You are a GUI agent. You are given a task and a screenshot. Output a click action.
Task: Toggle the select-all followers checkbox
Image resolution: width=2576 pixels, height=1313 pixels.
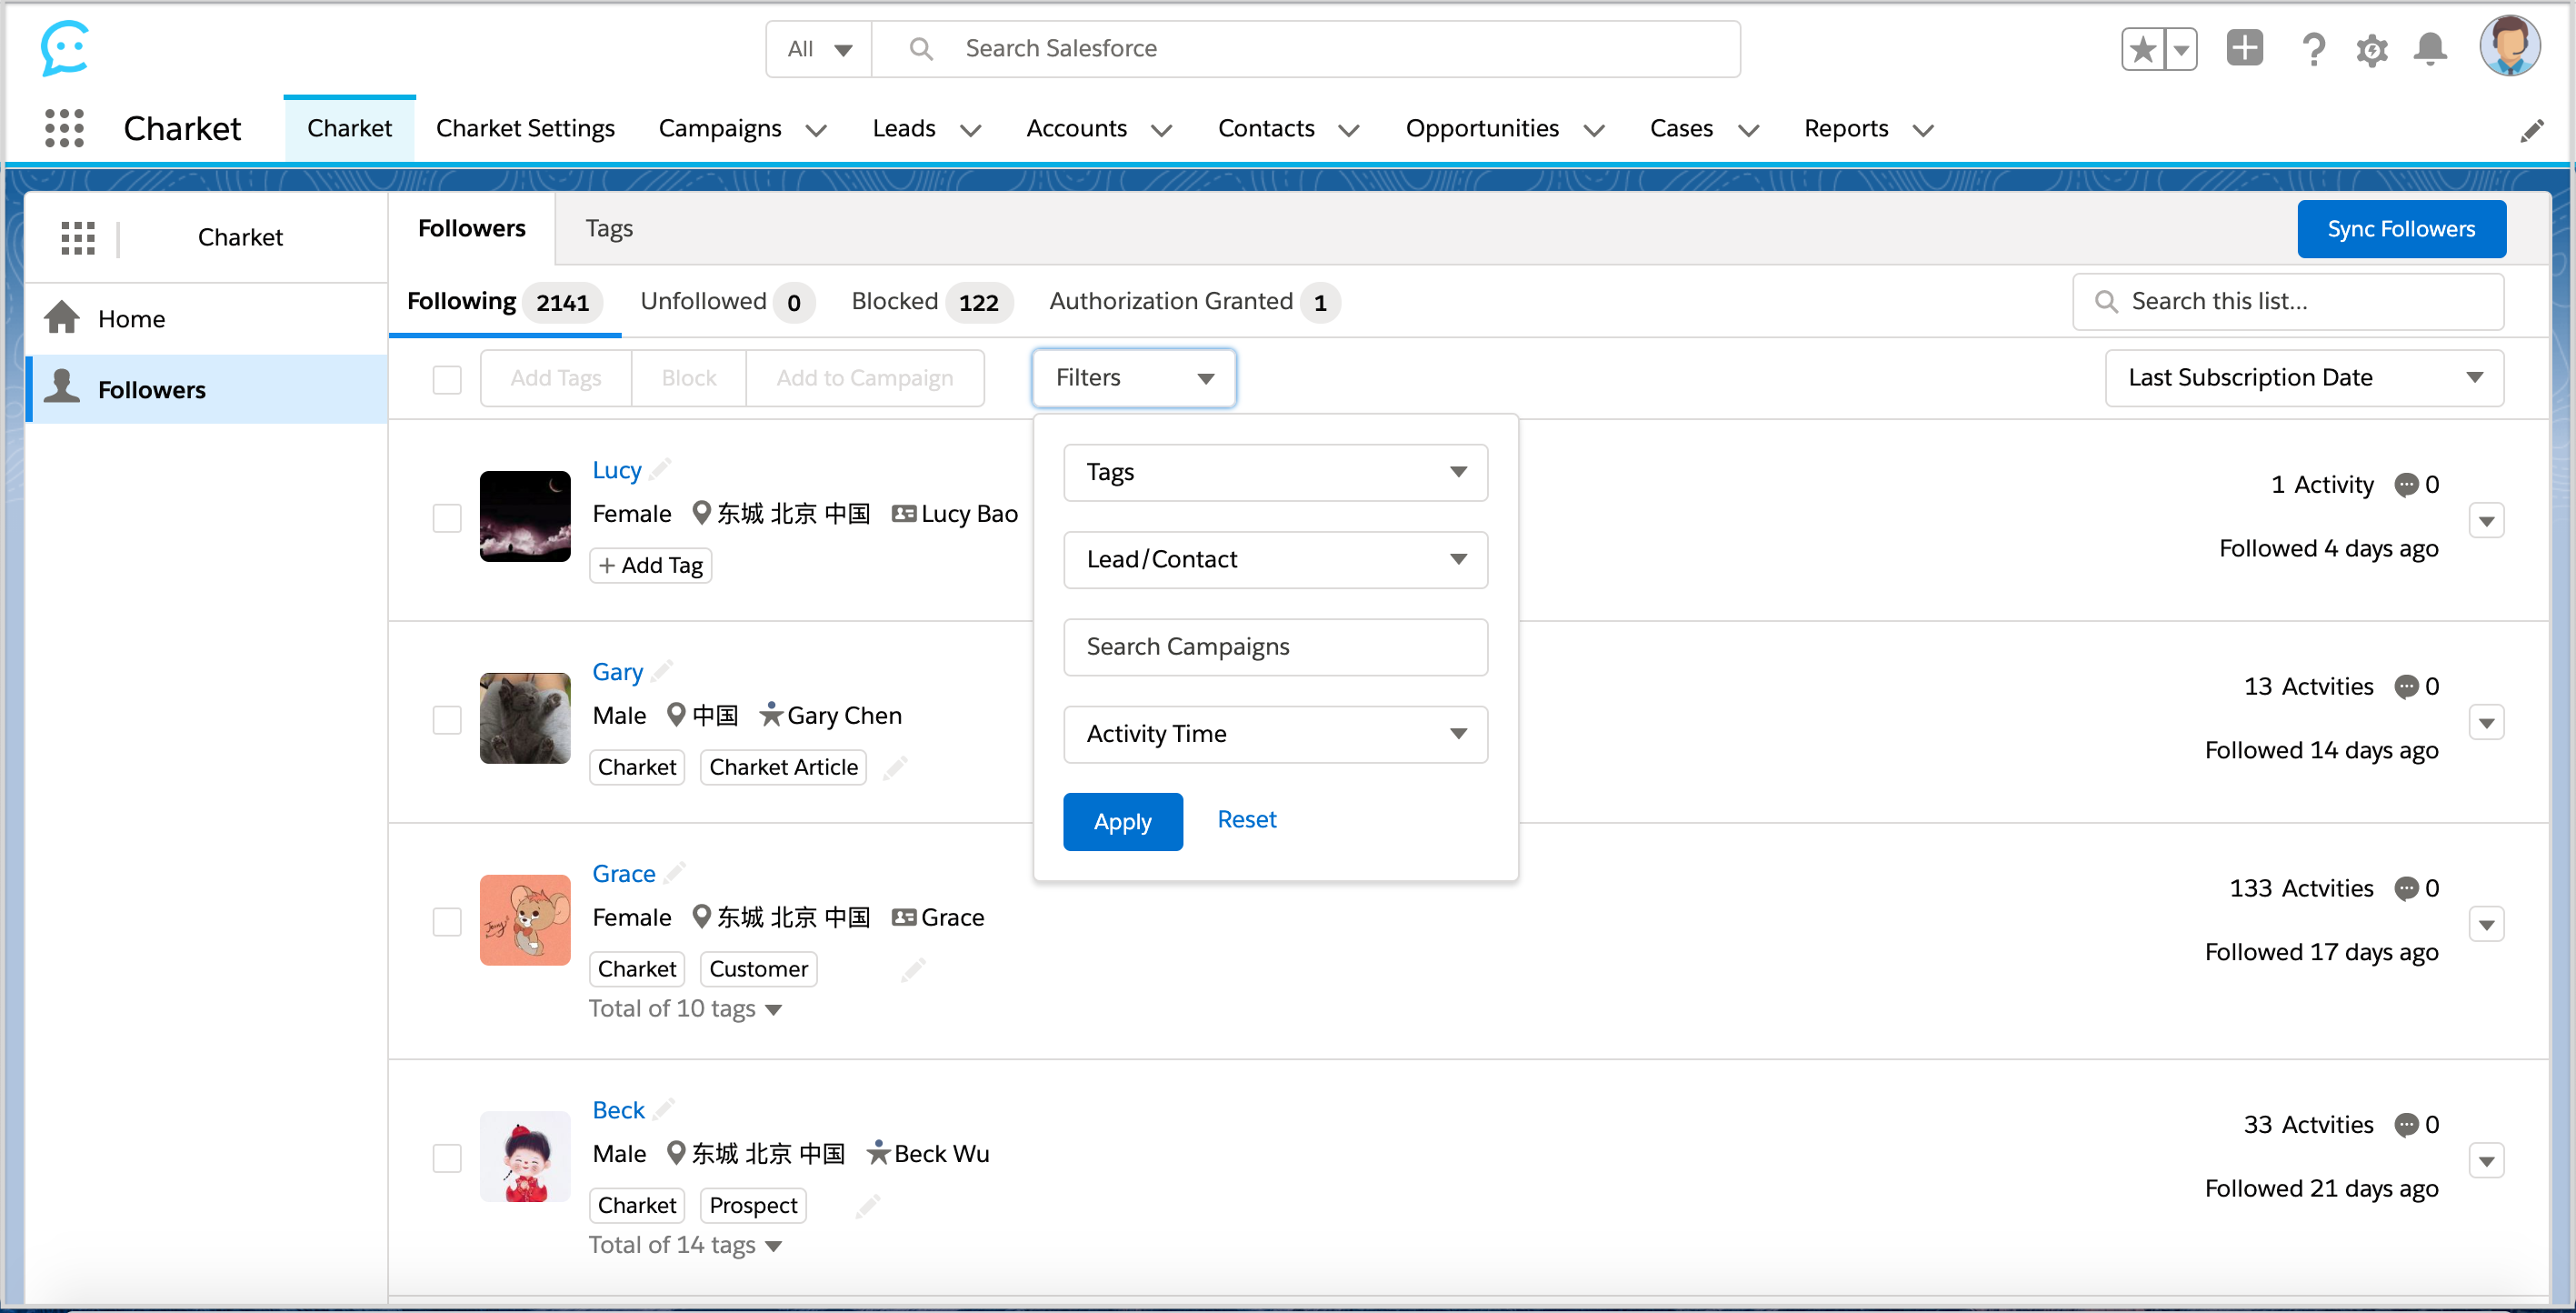click(447, 379)
